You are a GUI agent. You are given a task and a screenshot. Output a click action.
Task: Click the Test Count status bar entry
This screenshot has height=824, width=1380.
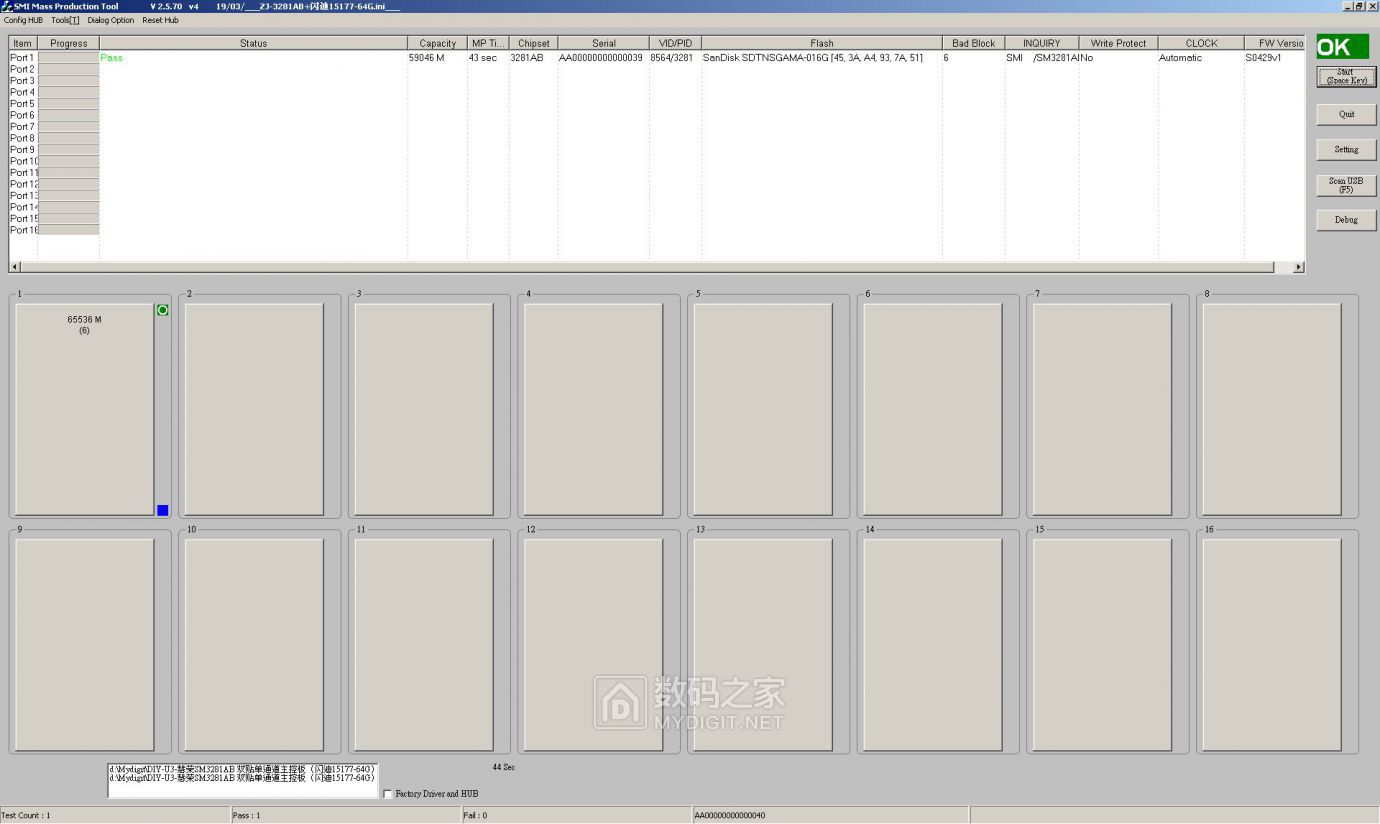115,815
